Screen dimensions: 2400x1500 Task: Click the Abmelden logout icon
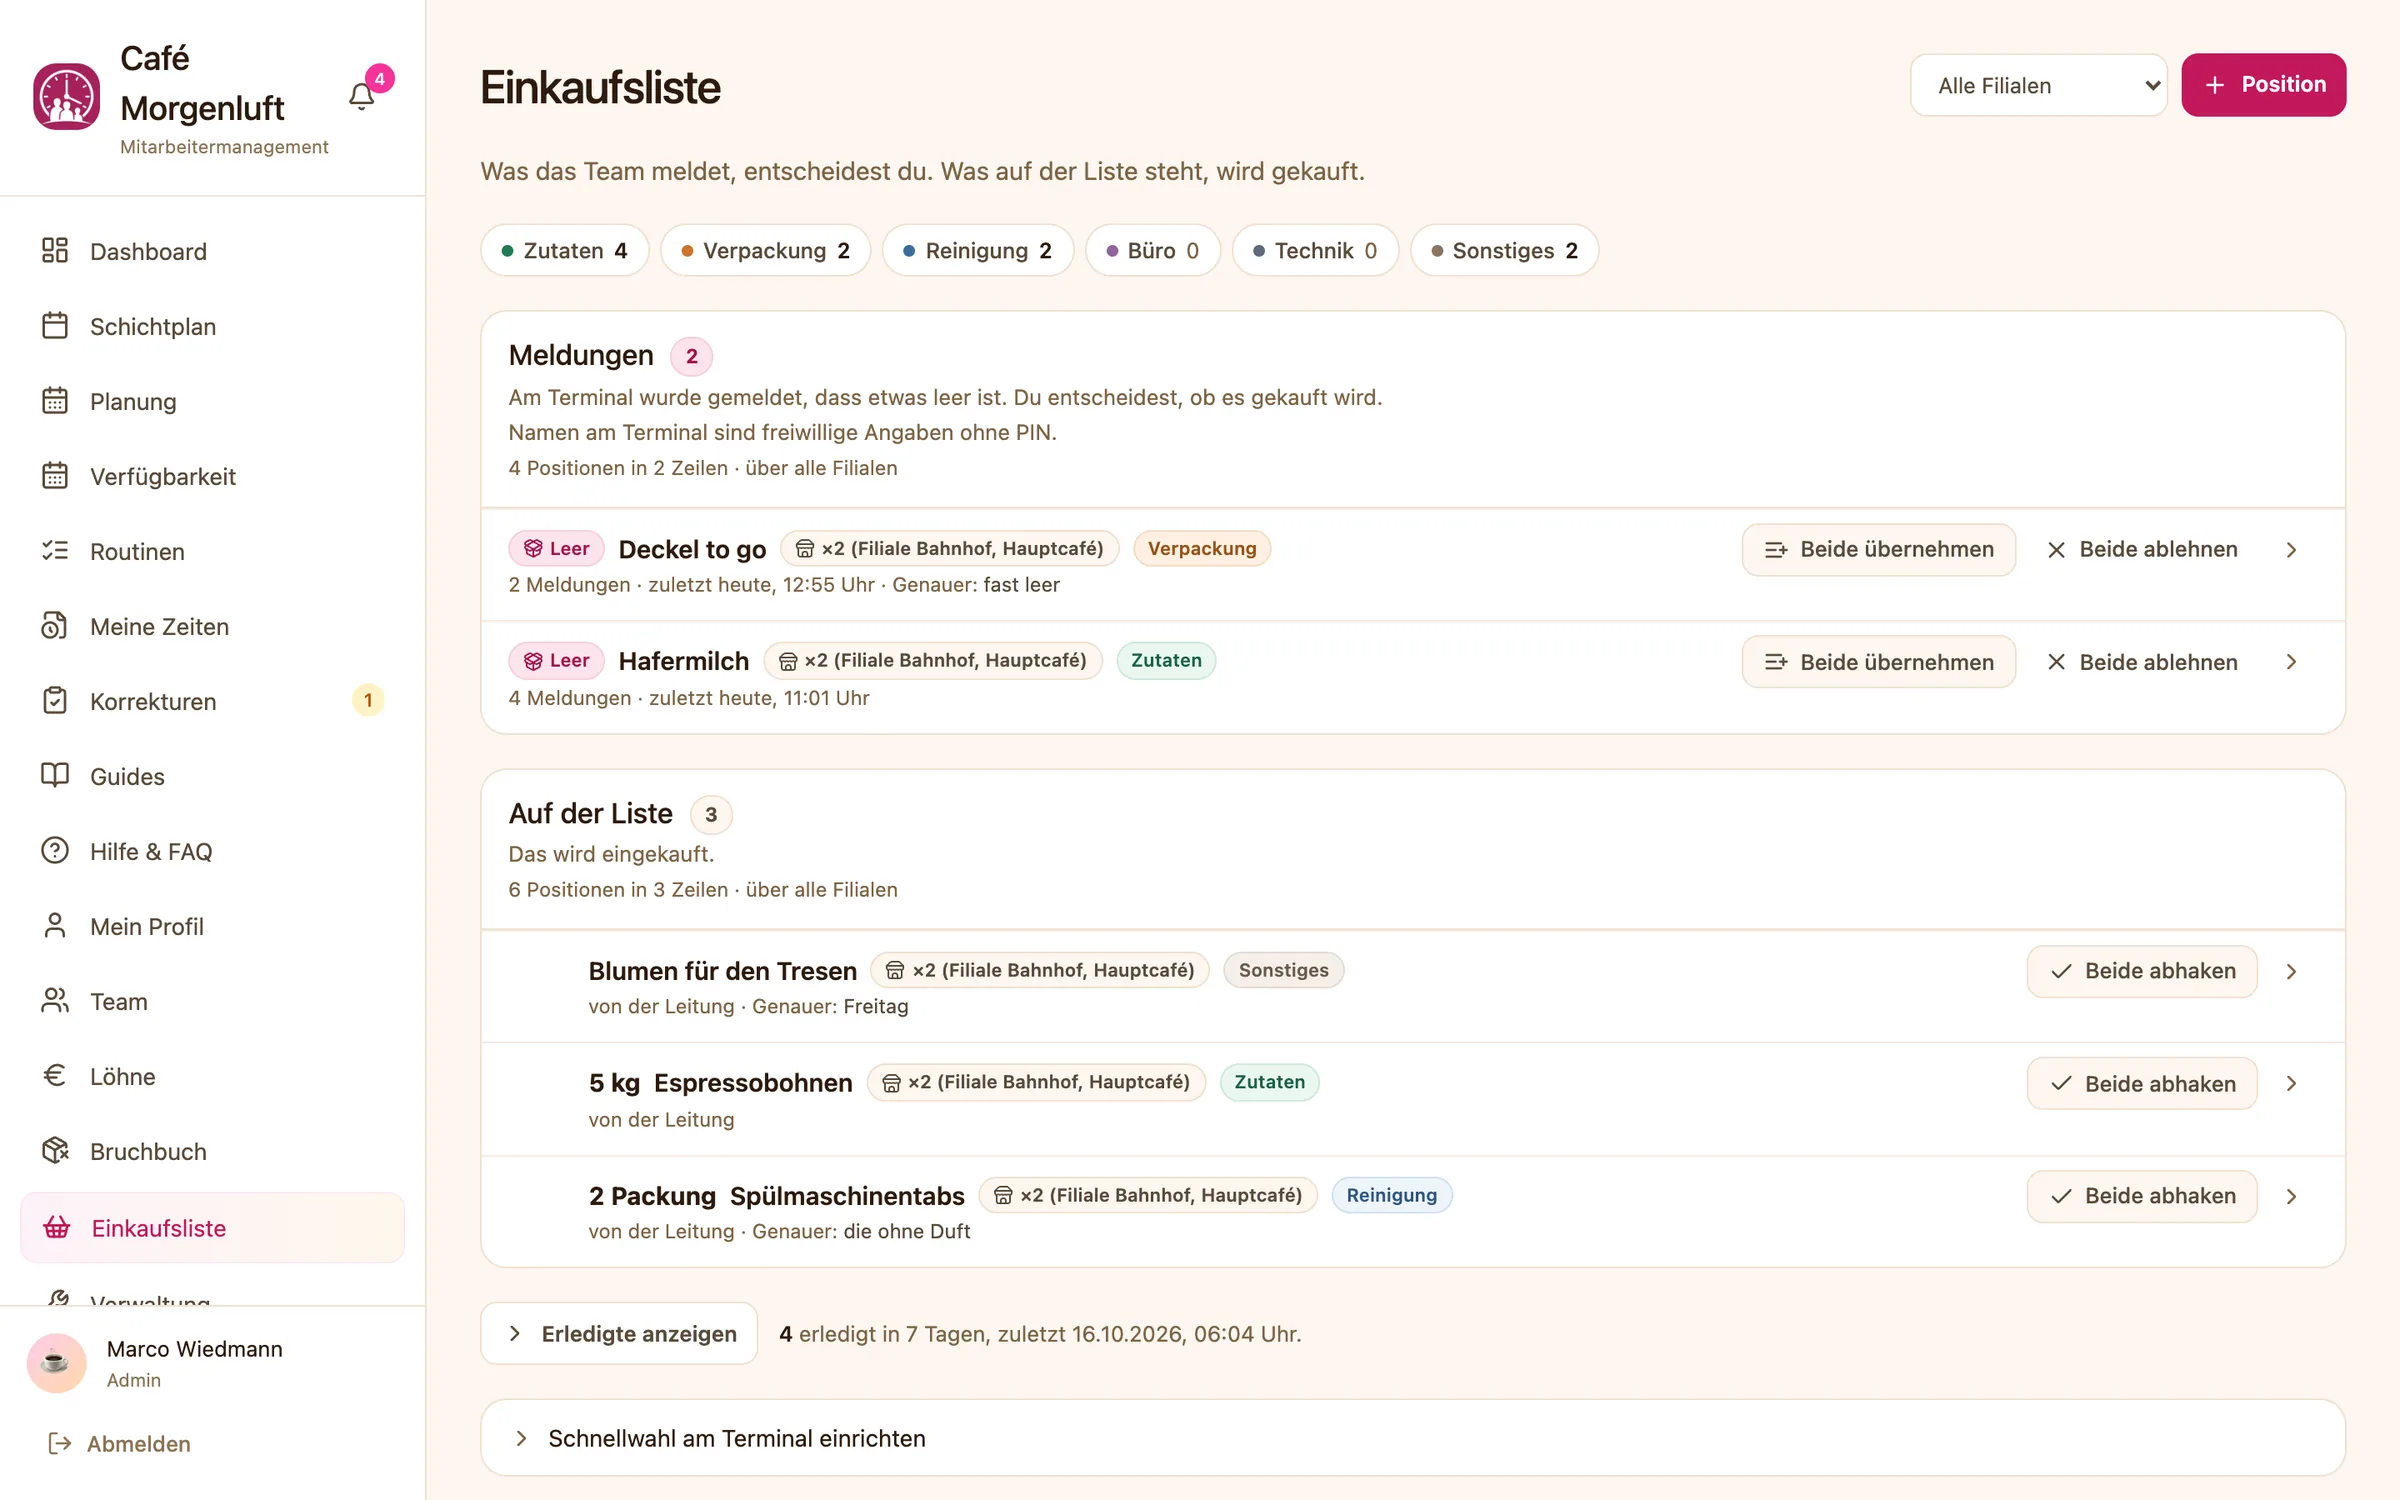(x=59, y=1443)
